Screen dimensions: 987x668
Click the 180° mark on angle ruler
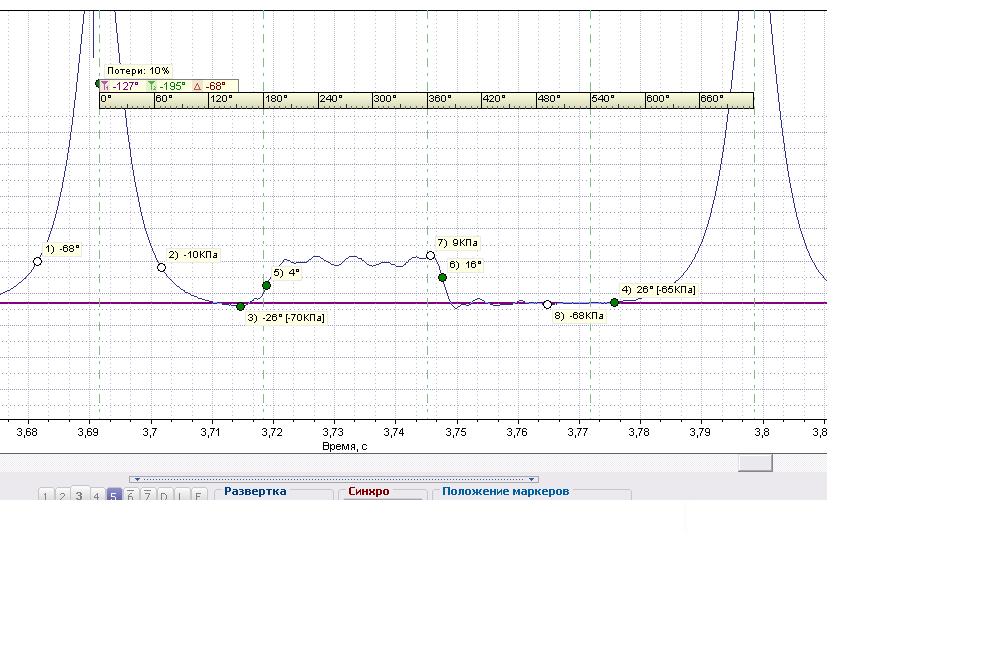click(276, 99)
